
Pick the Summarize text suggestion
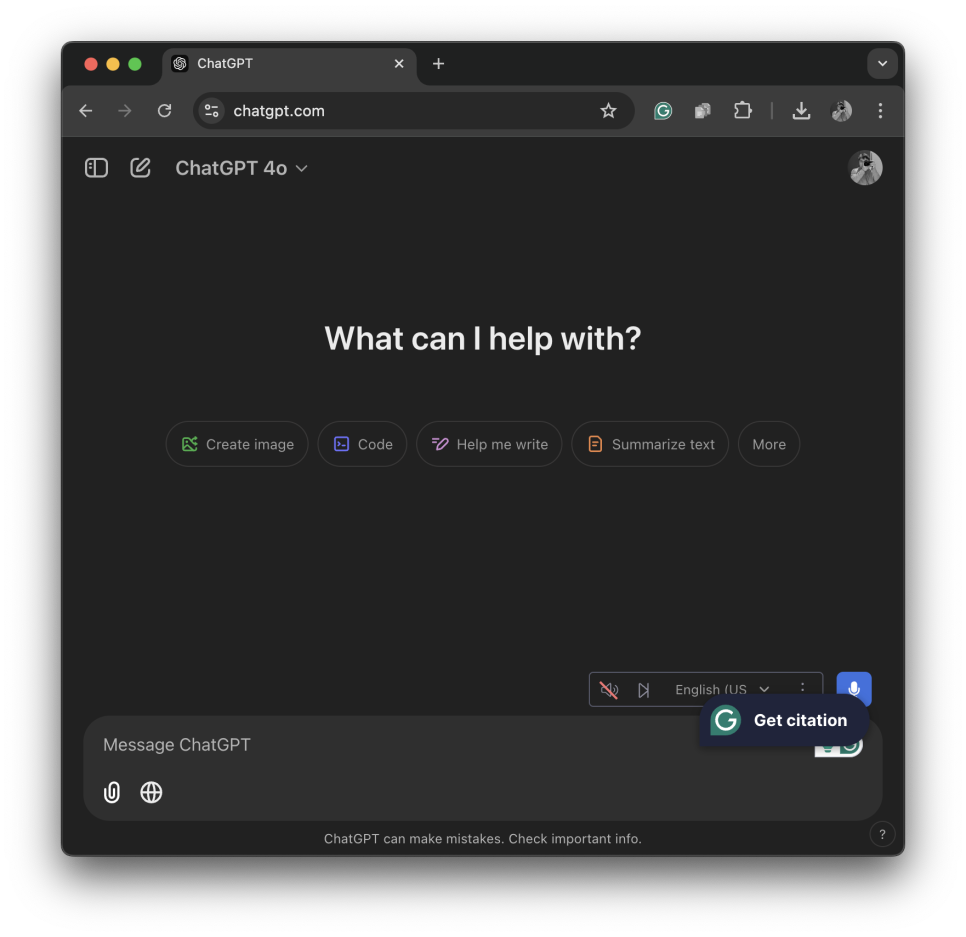click(x=650, y=444)
